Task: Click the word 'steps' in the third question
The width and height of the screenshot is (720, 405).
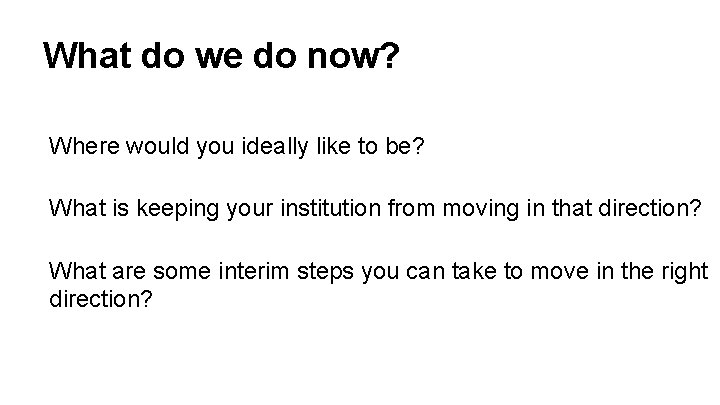Action: [325, 272]
